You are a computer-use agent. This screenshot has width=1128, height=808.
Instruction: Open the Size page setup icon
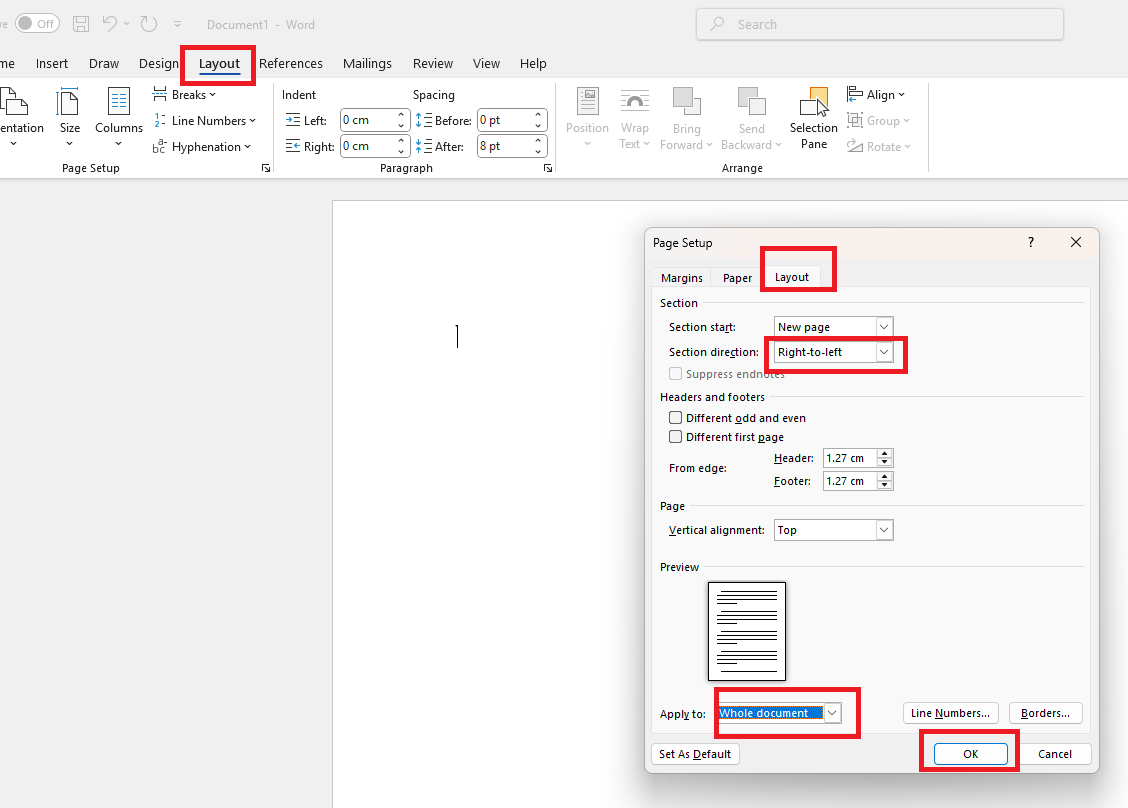click(69, 102)
